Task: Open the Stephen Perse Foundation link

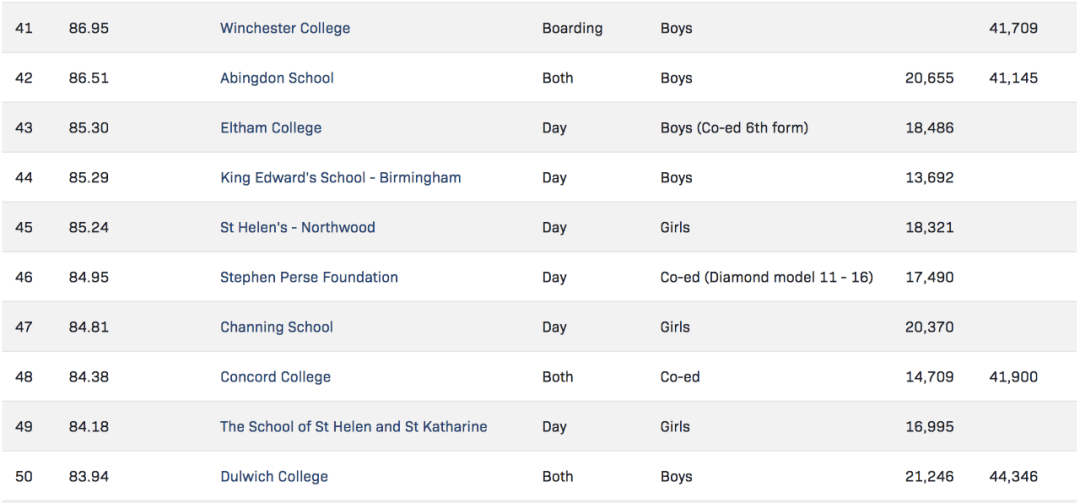Action: pyautogui.click(x=309, y=277)
